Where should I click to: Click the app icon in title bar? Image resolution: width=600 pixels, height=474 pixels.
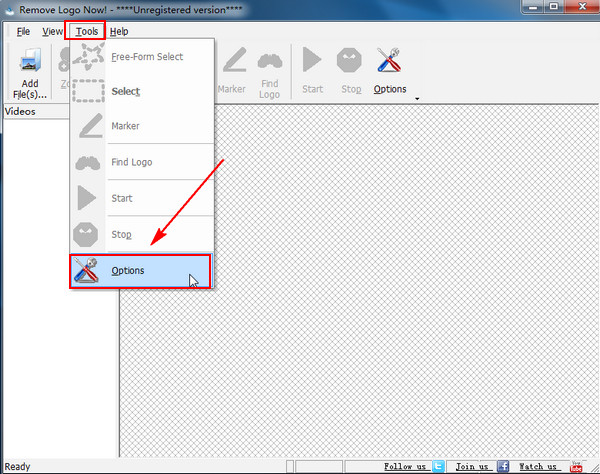point(10,10)
